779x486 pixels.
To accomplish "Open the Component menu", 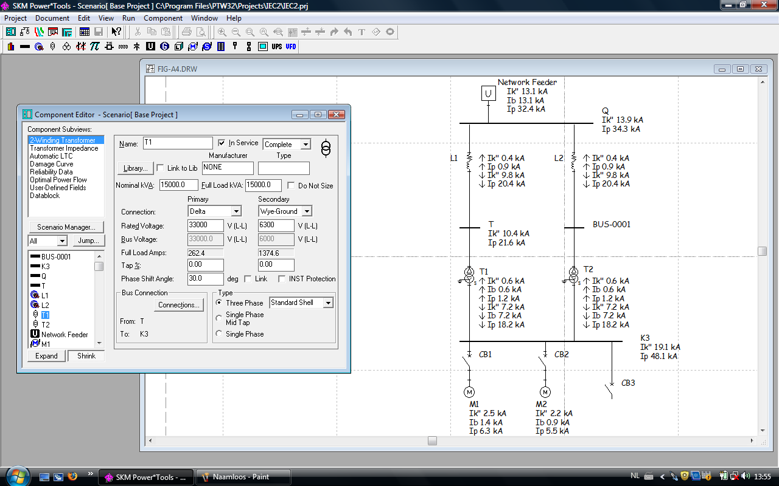I will tap(163, 18).
